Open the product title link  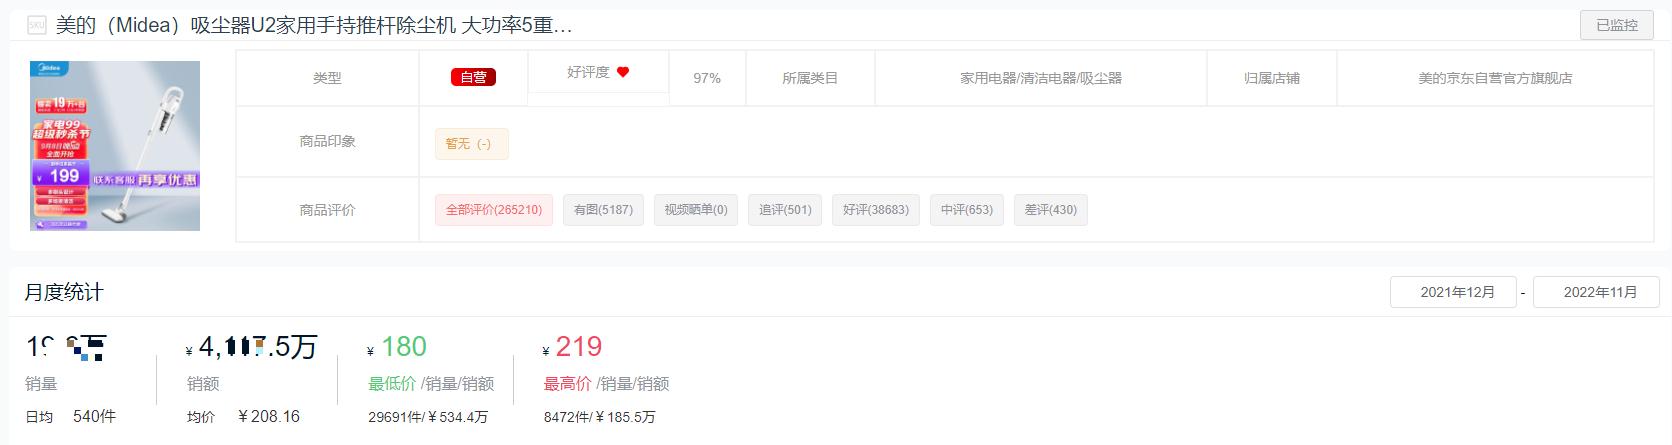pos(314,26)
